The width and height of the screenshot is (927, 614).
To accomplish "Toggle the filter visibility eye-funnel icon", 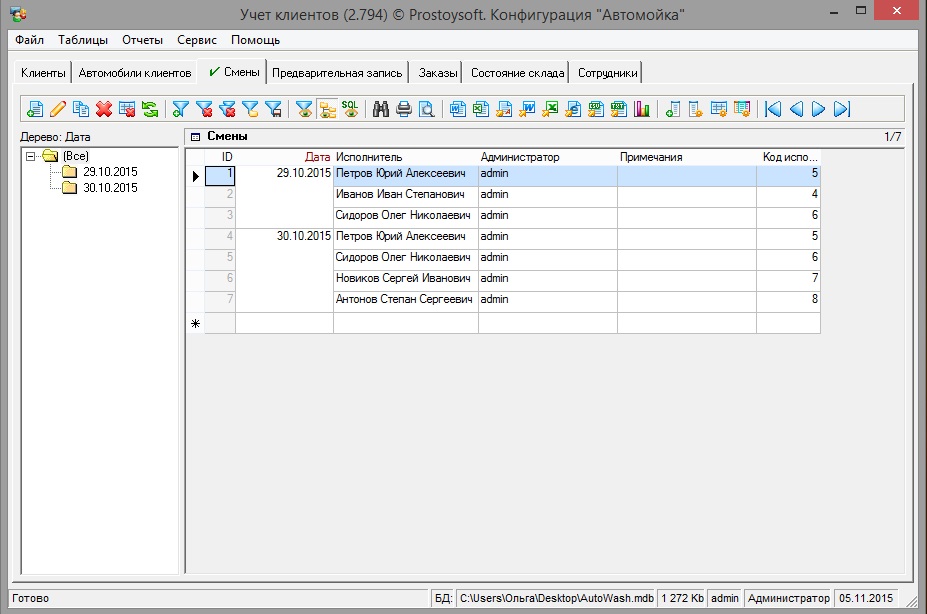I will pos(304,109).
